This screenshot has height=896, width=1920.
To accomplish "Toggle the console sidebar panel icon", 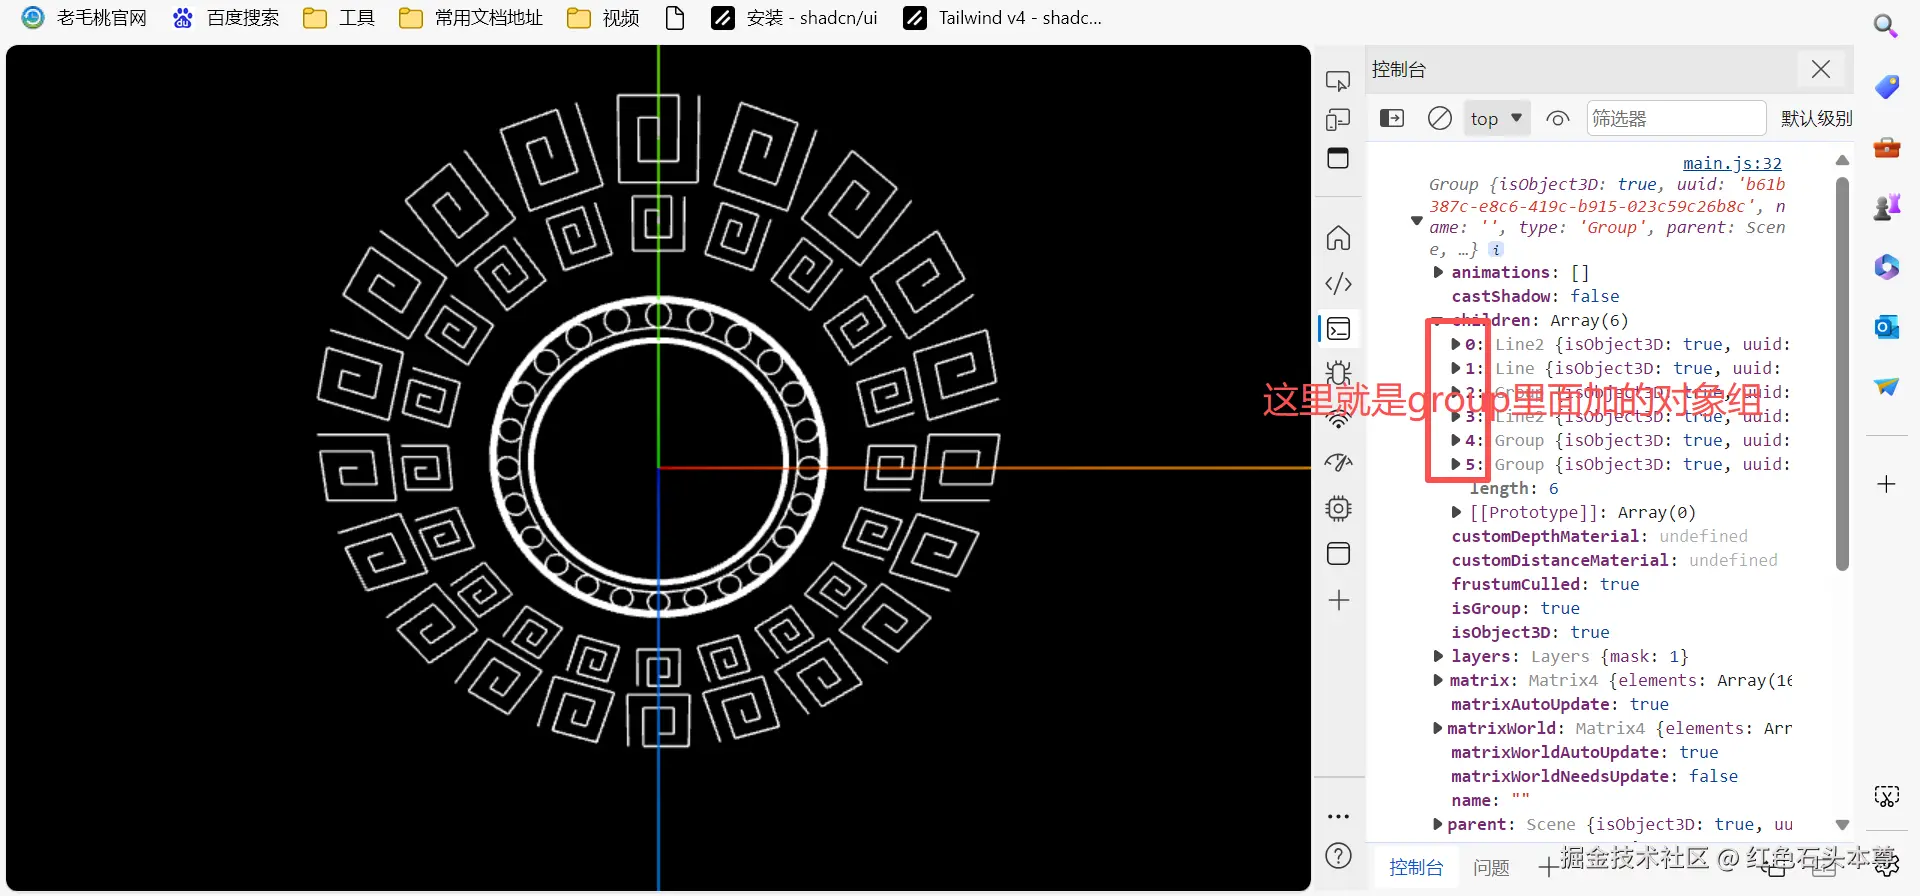I will click(x=1392, y=118).
